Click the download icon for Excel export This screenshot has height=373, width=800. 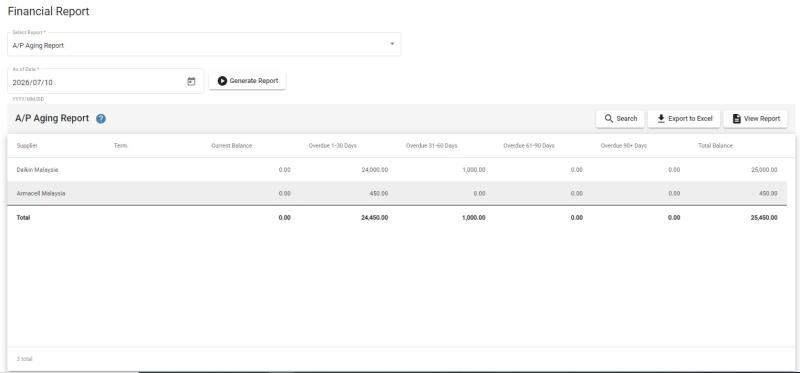pyautogui.click(x=661, y=118)
